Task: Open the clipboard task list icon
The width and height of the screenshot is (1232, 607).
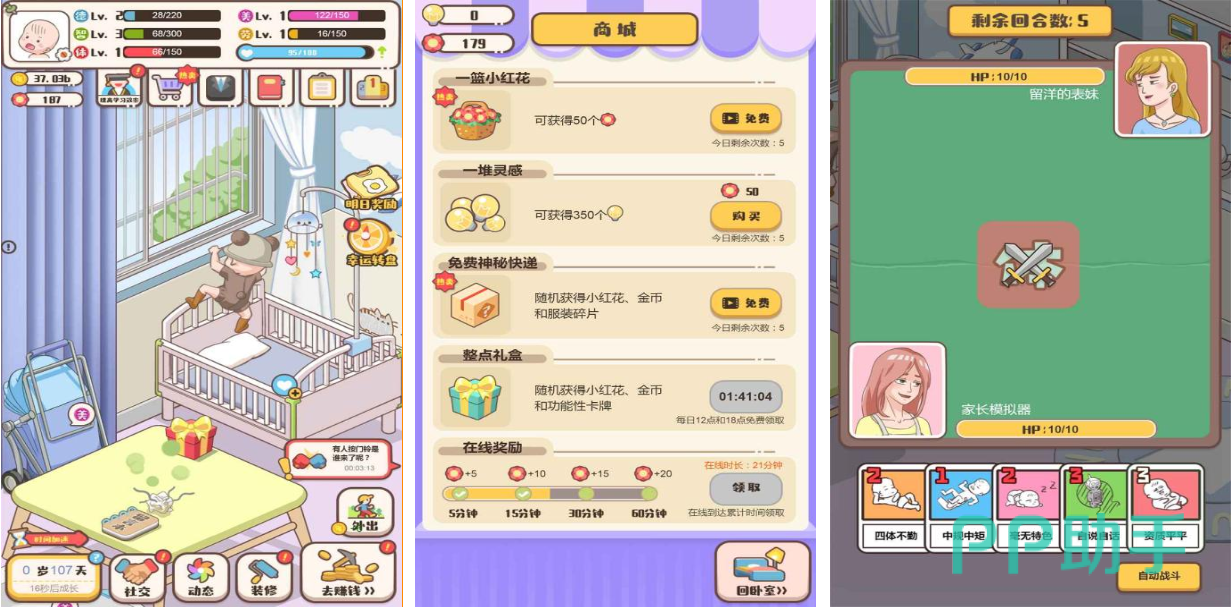Action: [322, 87]
